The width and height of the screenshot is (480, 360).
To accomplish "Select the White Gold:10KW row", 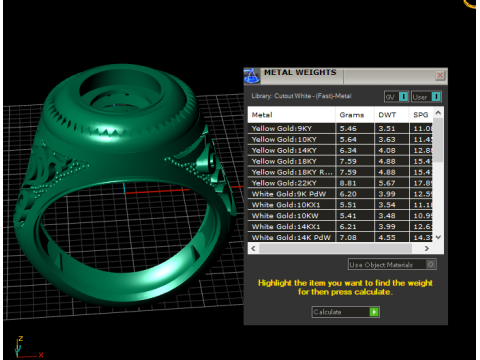I will tap(340, 216).
